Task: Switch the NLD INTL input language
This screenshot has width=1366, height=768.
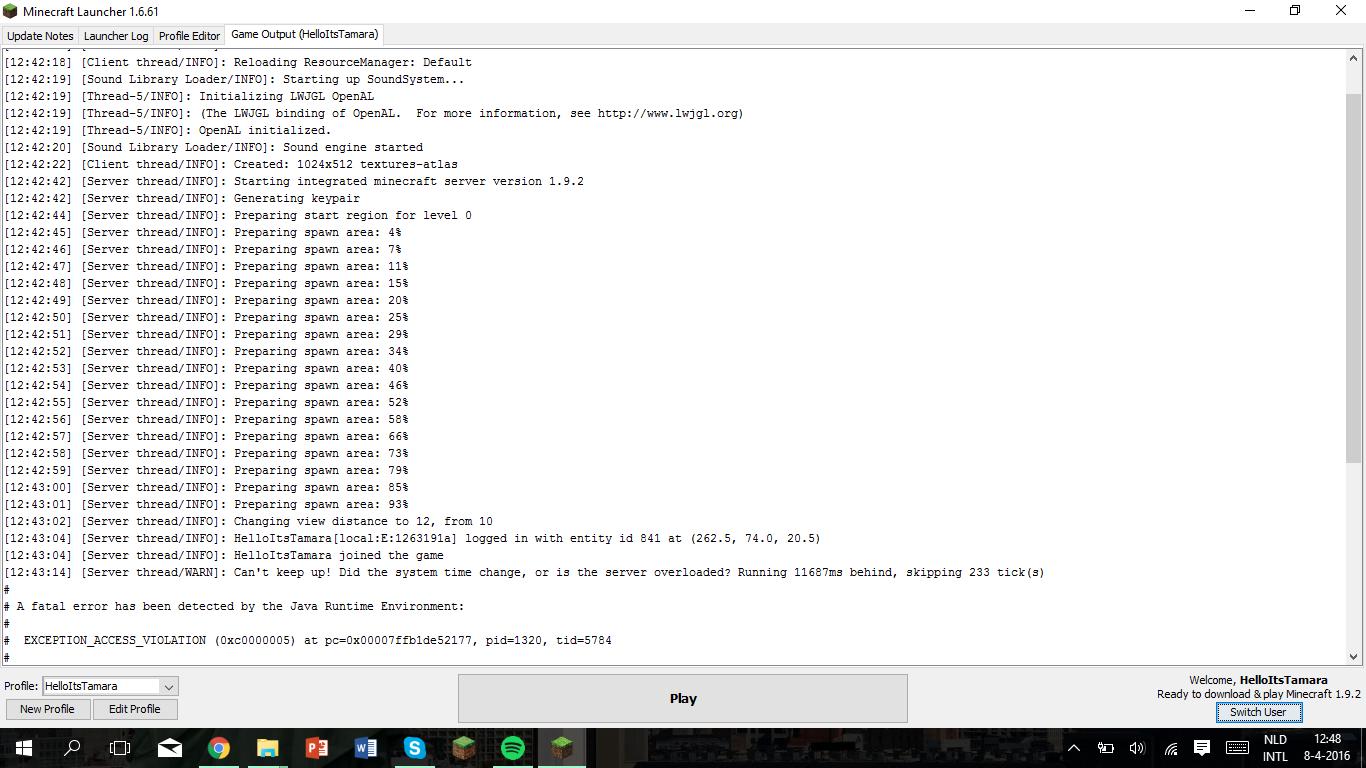Action: (1275, 748)
